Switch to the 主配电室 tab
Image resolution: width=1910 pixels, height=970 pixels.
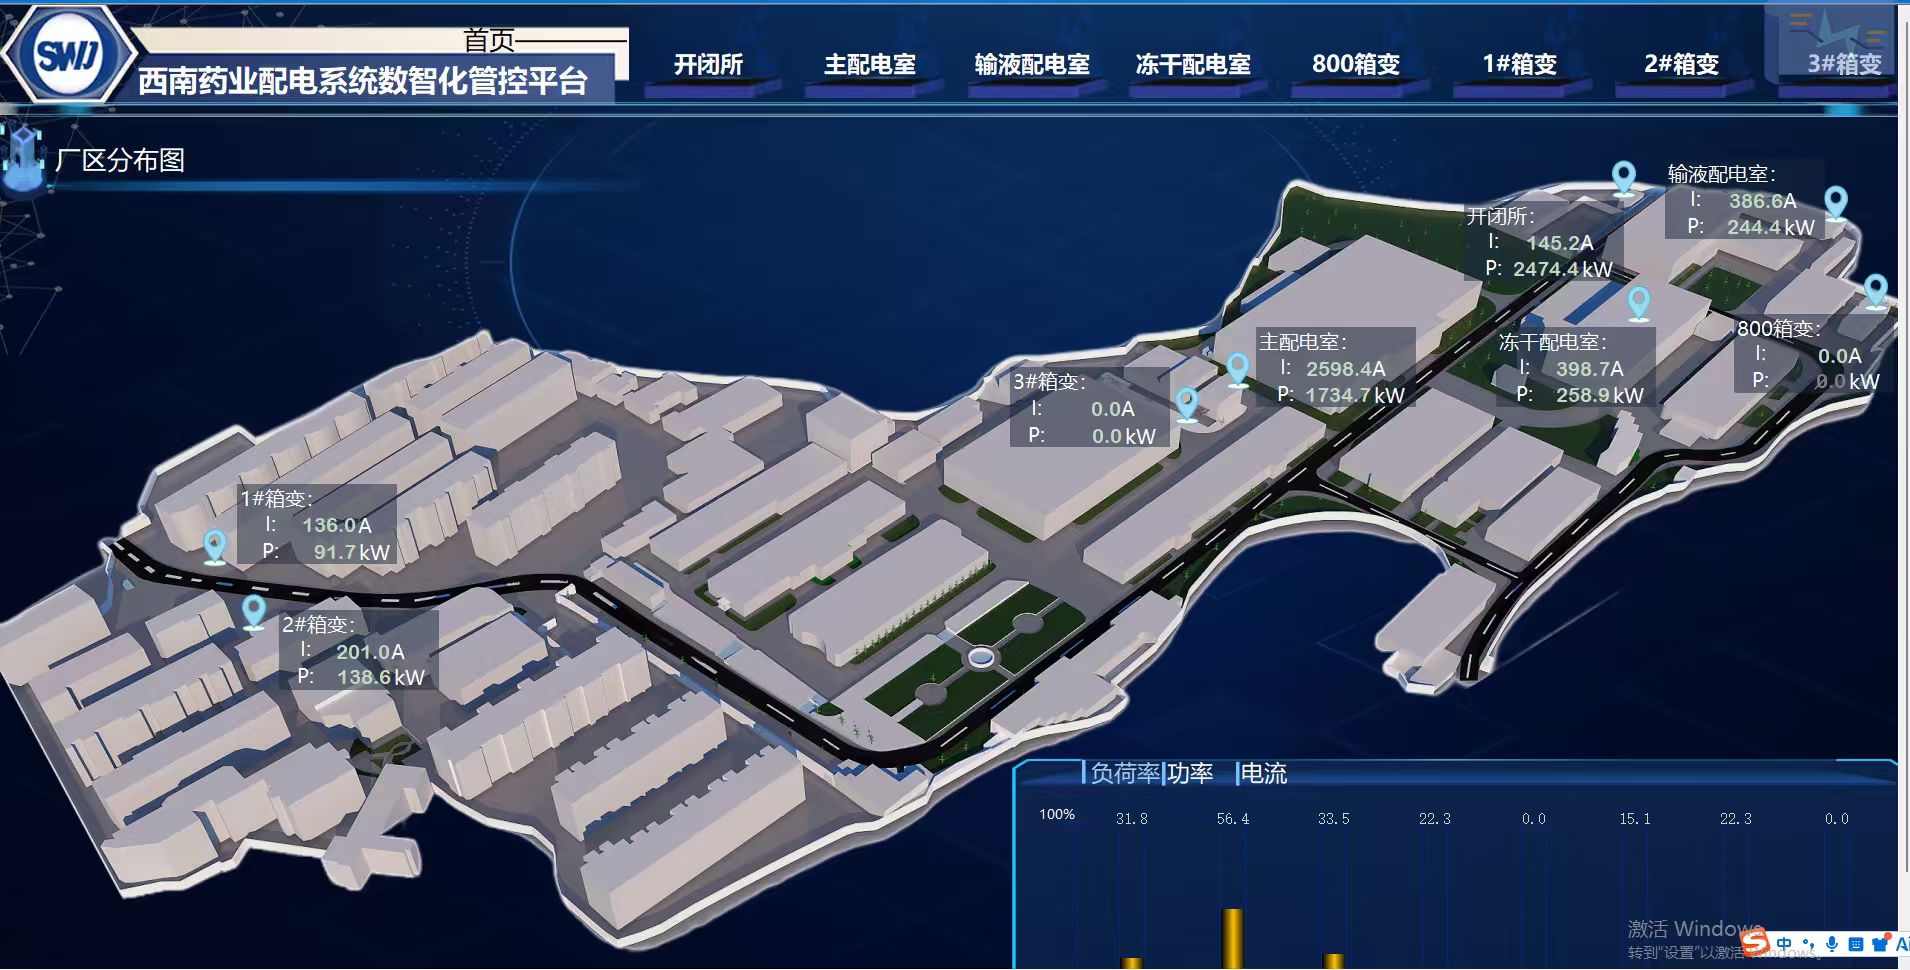(870, 65)
